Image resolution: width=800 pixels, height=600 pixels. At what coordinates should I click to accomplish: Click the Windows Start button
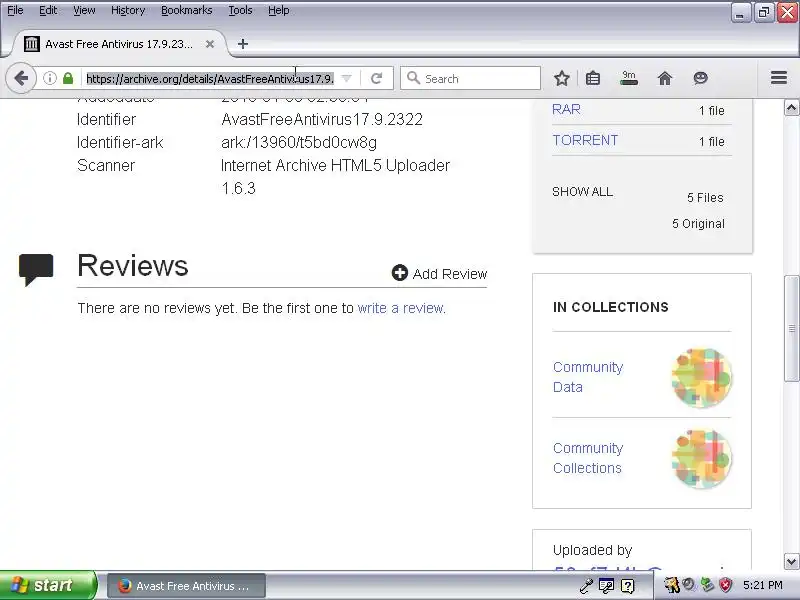[48, 585]
